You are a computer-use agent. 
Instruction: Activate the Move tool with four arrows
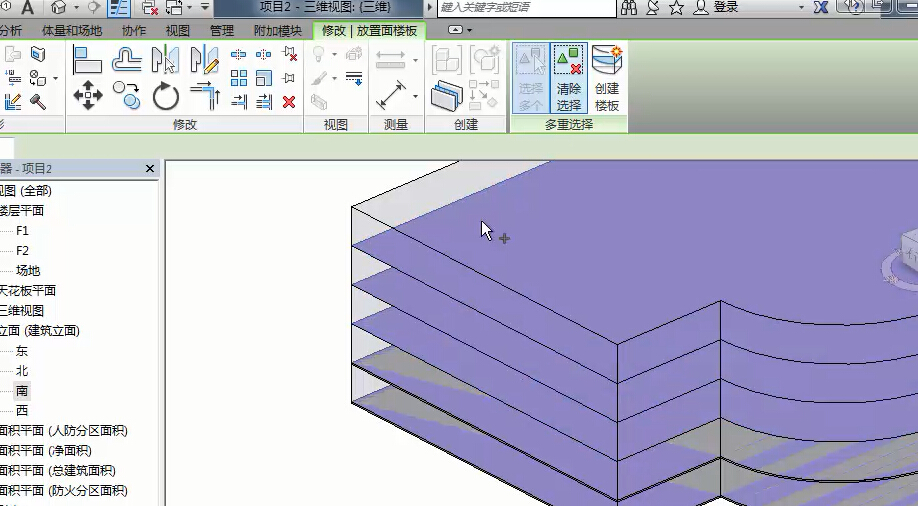tap(88, 97)
